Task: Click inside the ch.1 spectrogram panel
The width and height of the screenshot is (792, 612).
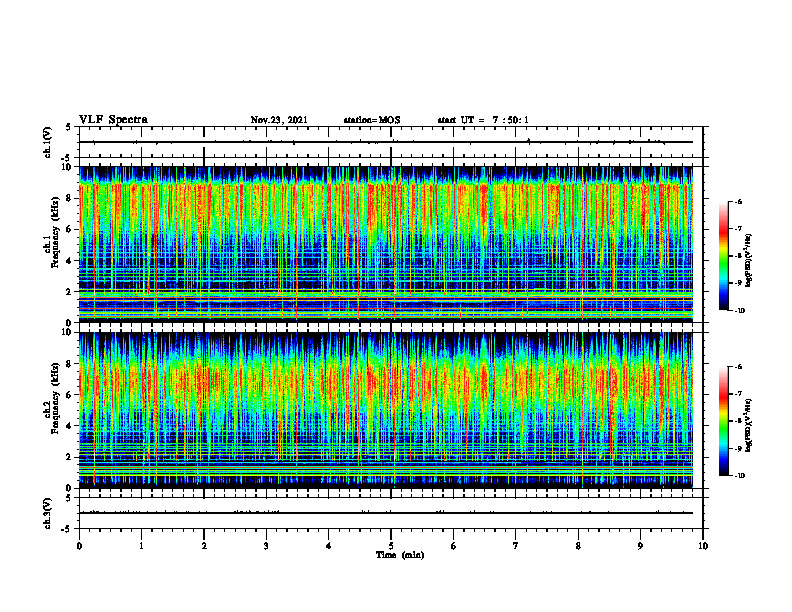Action: (385, 244)
